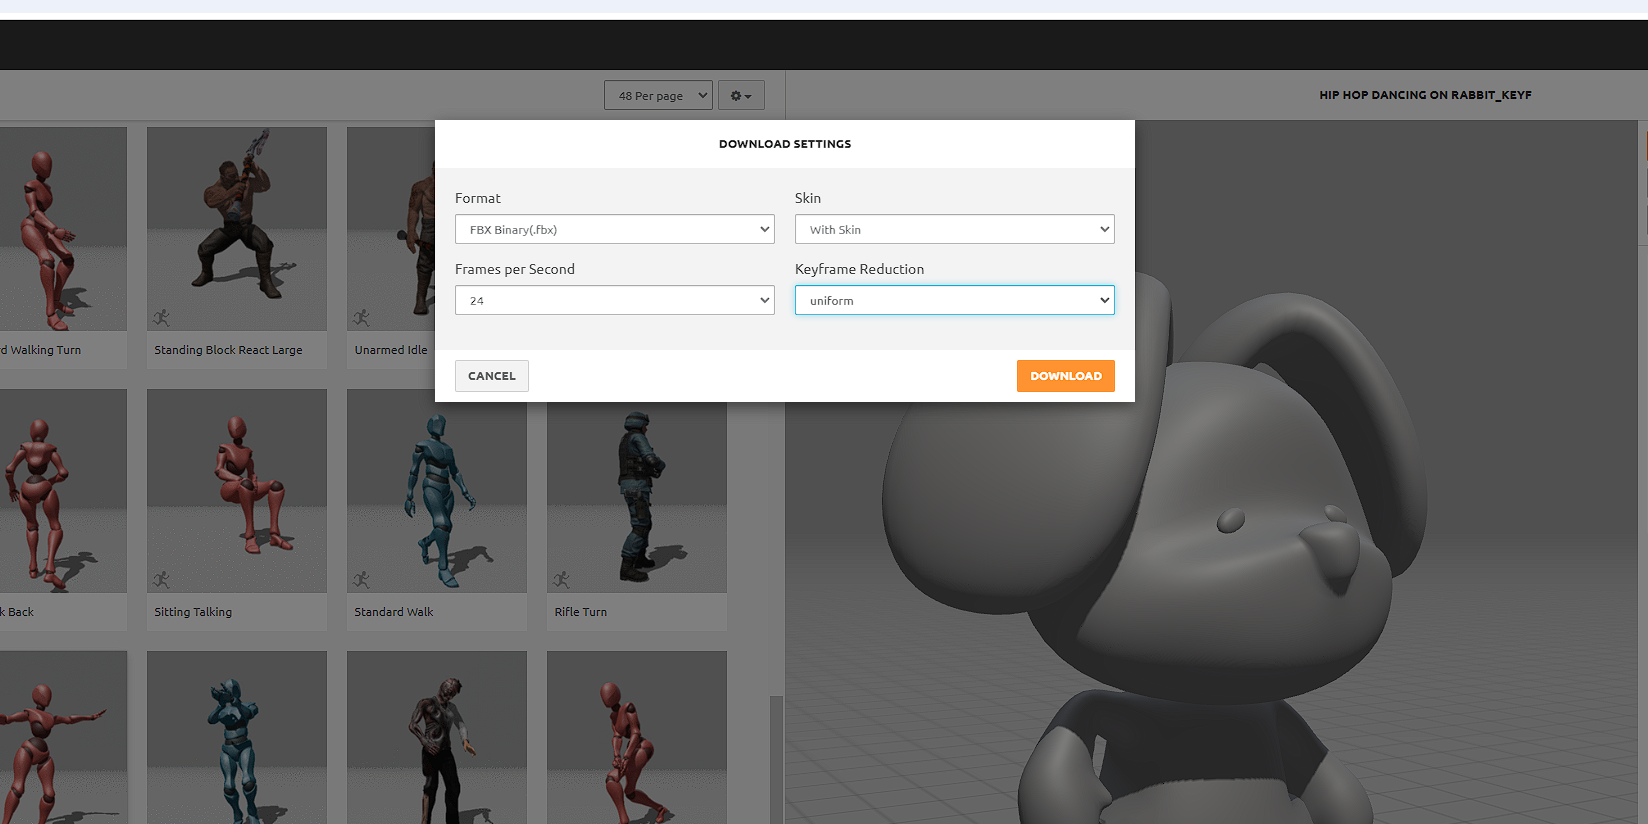
Task: Click the Rifle Turn label
Action: pos(581,612)
